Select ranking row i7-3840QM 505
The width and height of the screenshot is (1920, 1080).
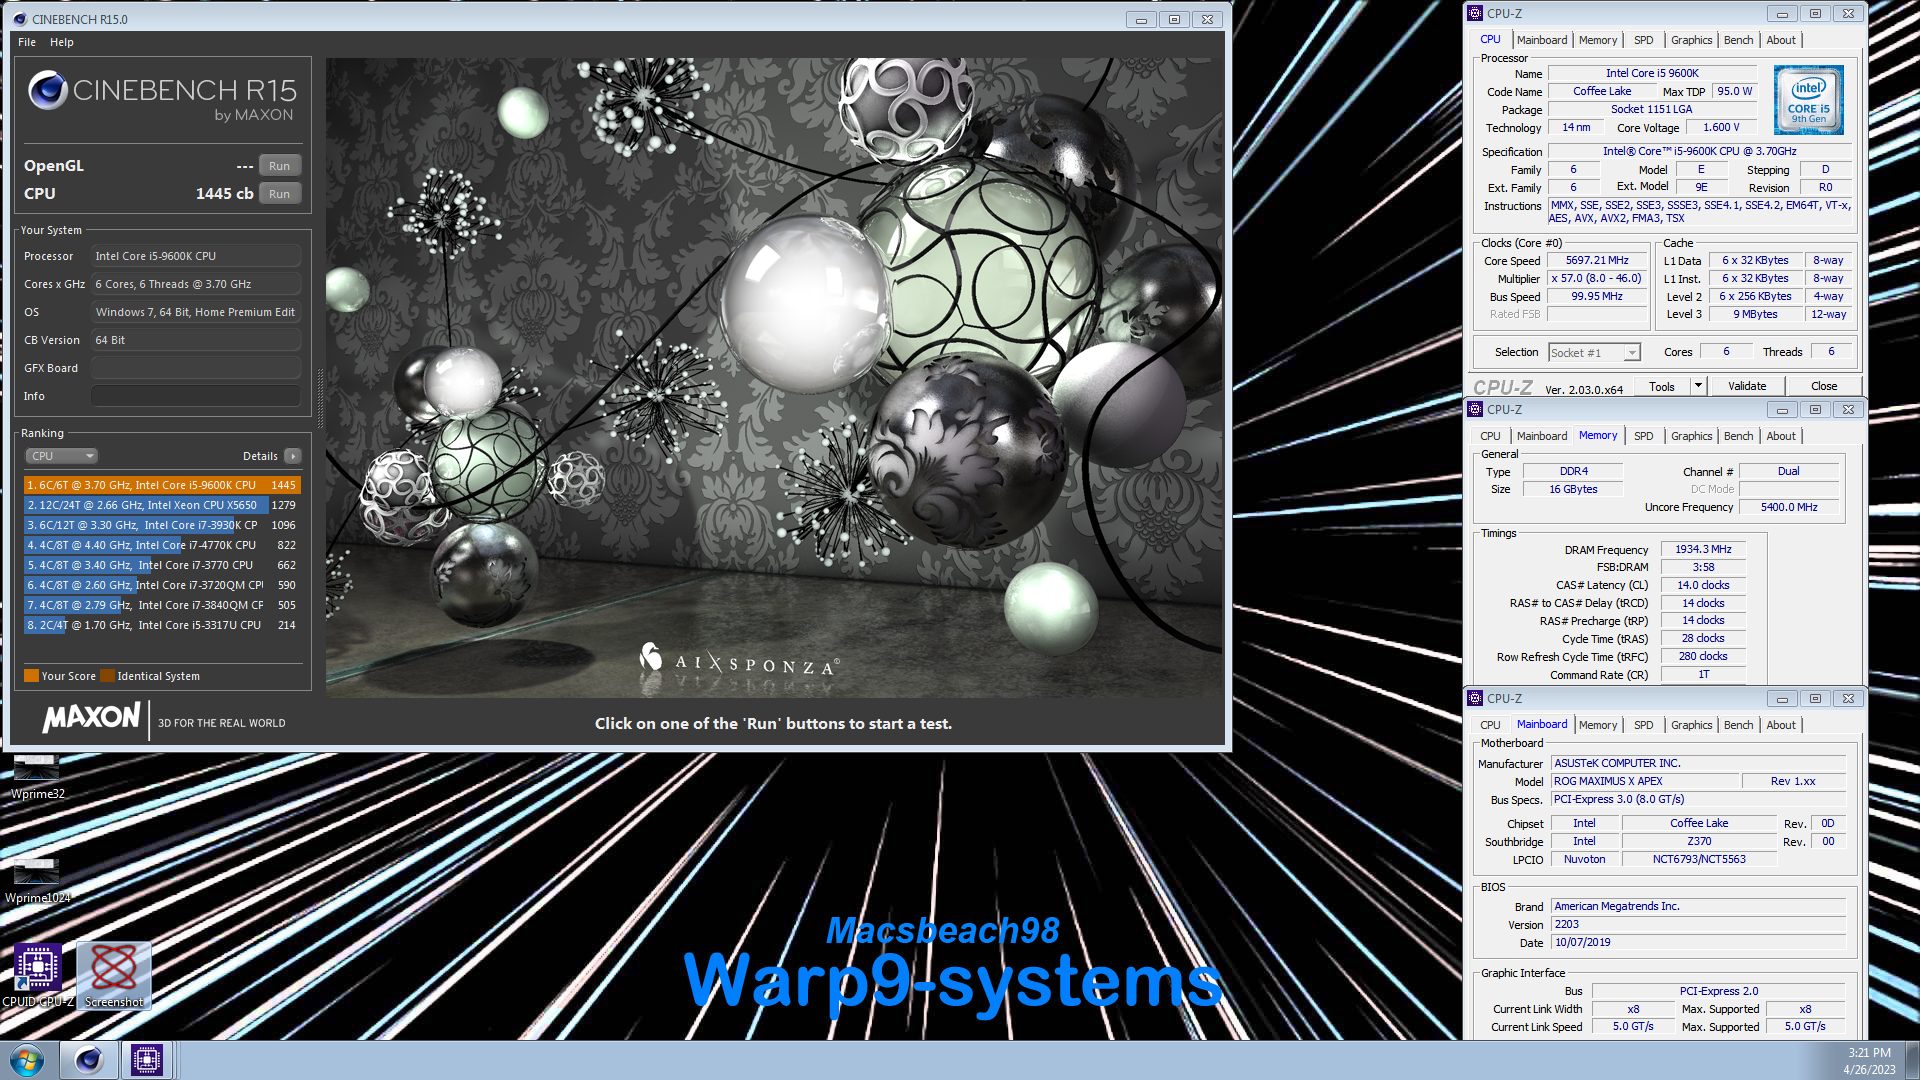(162, 605)
